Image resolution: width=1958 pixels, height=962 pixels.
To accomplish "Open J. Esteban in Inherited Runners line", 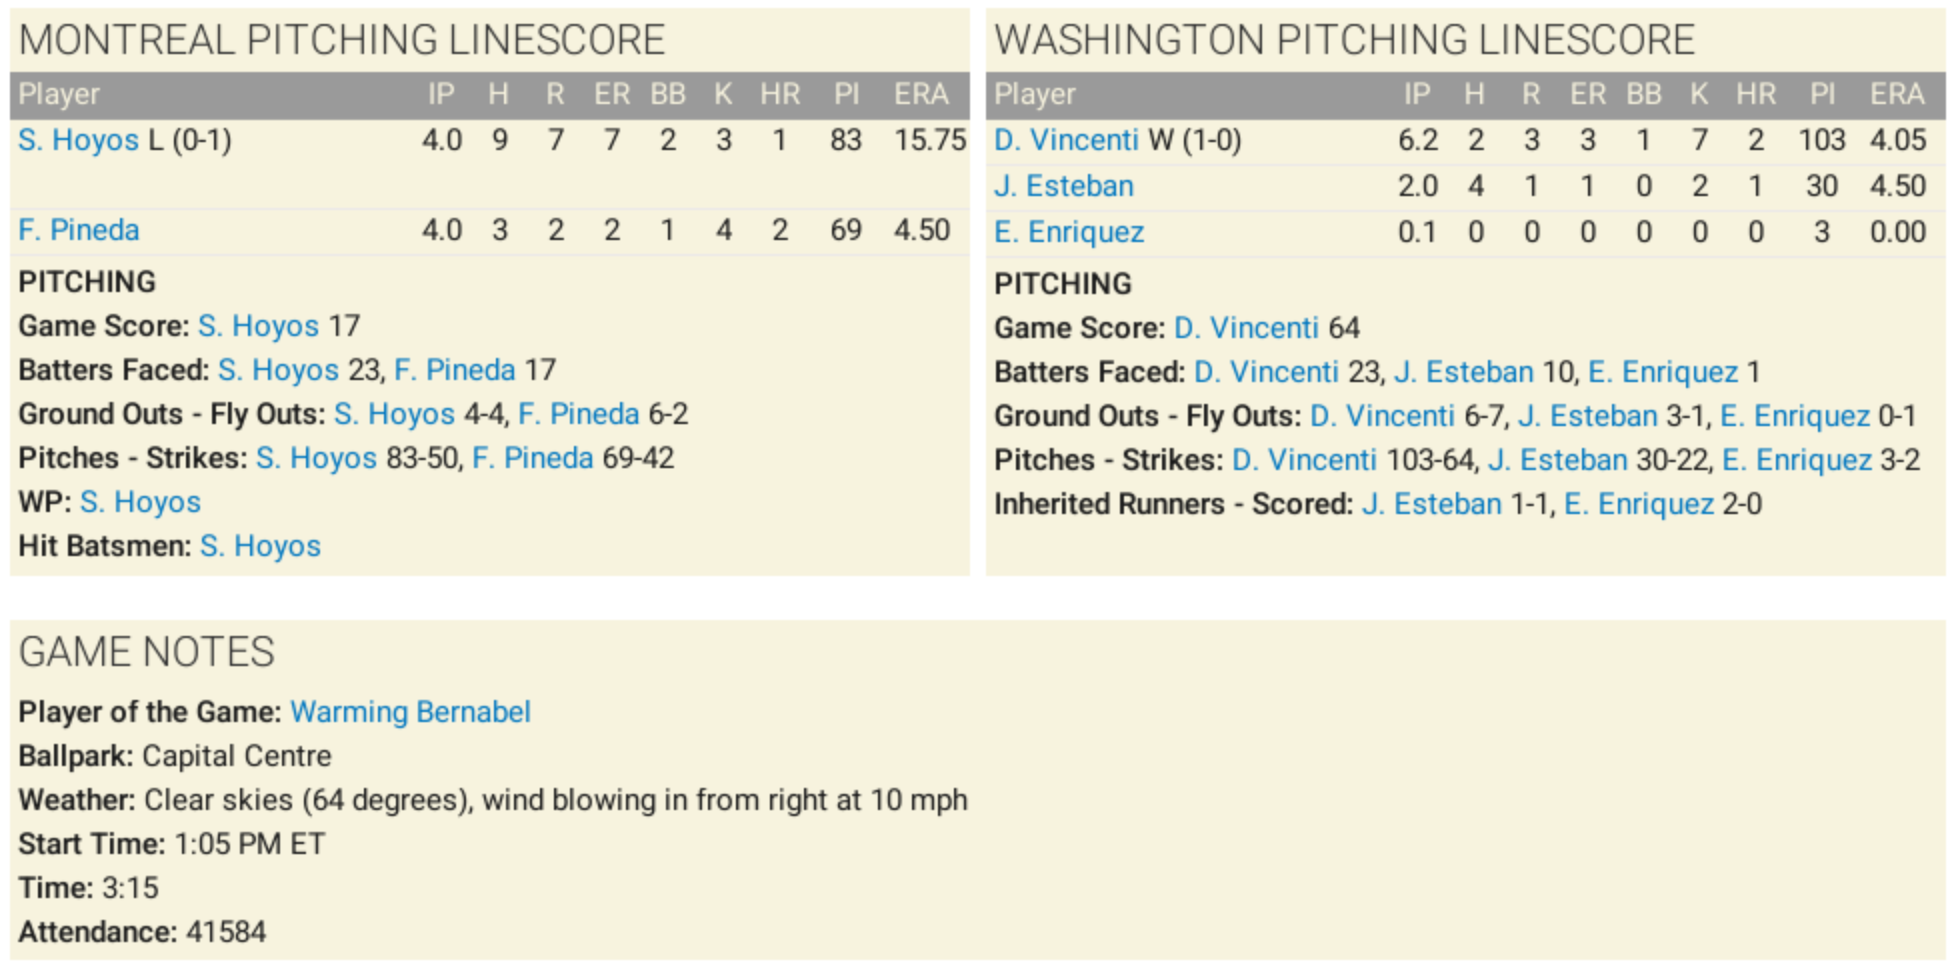I will click(x=1431, y=504).
